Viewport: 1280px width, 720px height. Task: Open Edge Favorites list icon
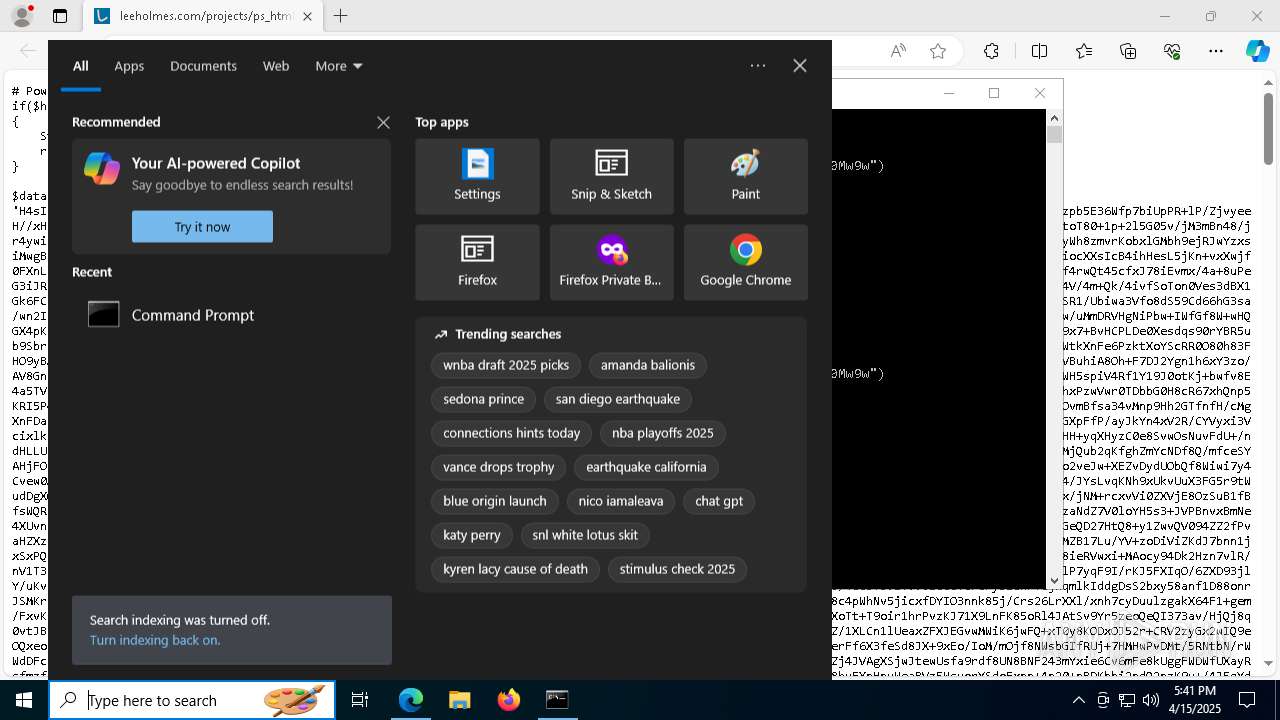click(x=1084, y=51)
